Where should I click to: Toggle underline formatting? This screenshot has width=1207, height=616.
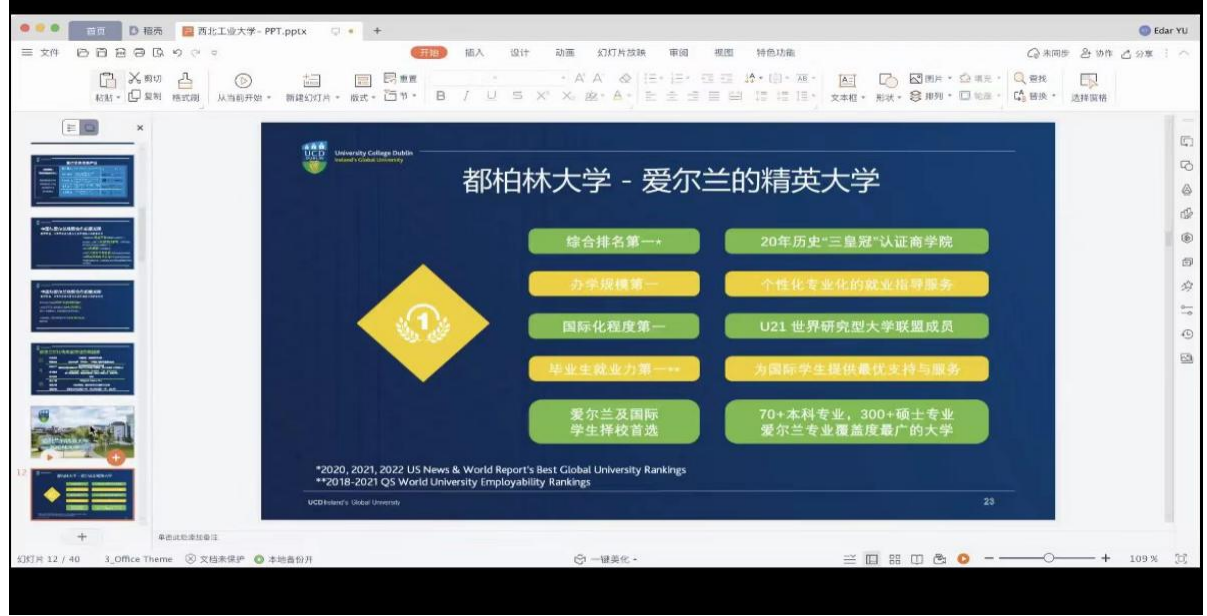(491, 96)
